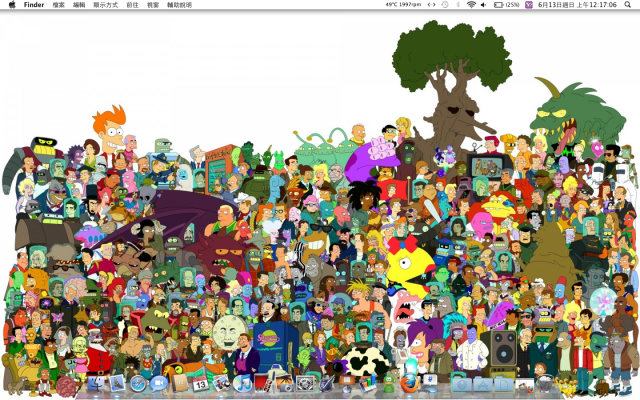Image resolution: width=640 pixels, height=400 pixels.
Task: Open Firefox from the Dock
Action: (x=409, y=384)
